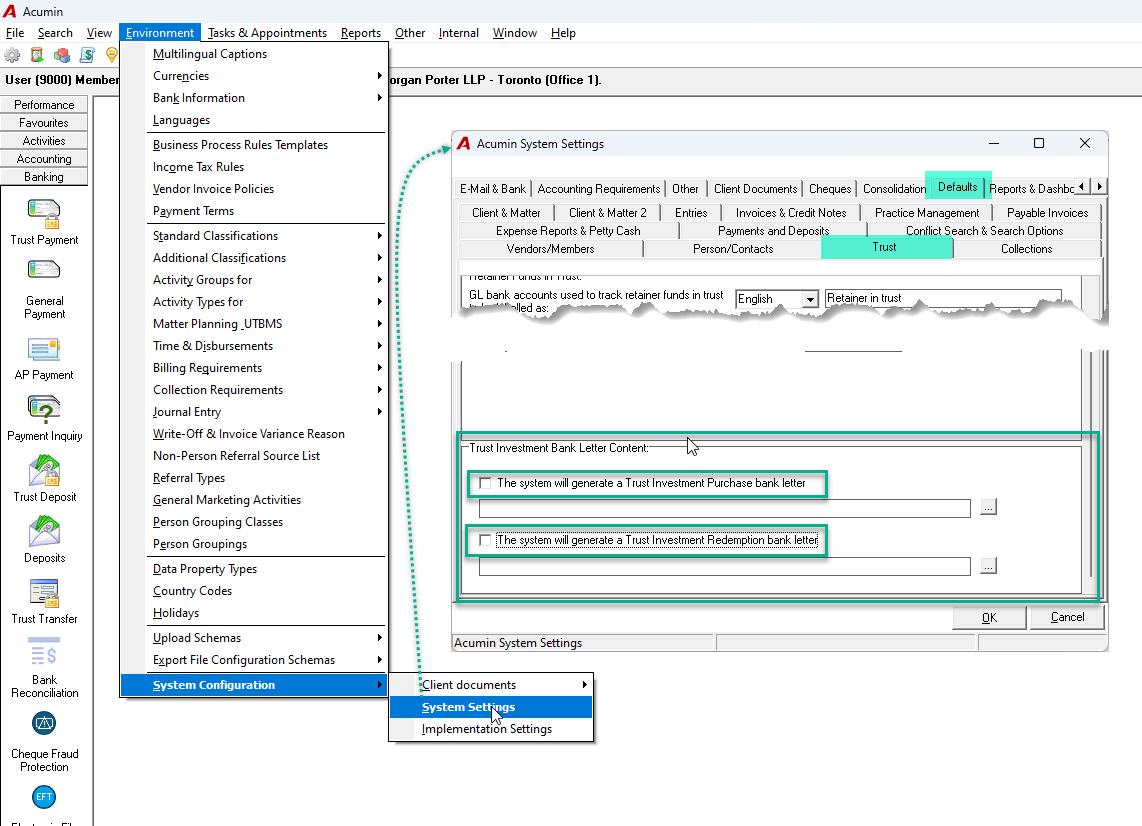Click the Retainer in trust text field

tap(943, 299)
